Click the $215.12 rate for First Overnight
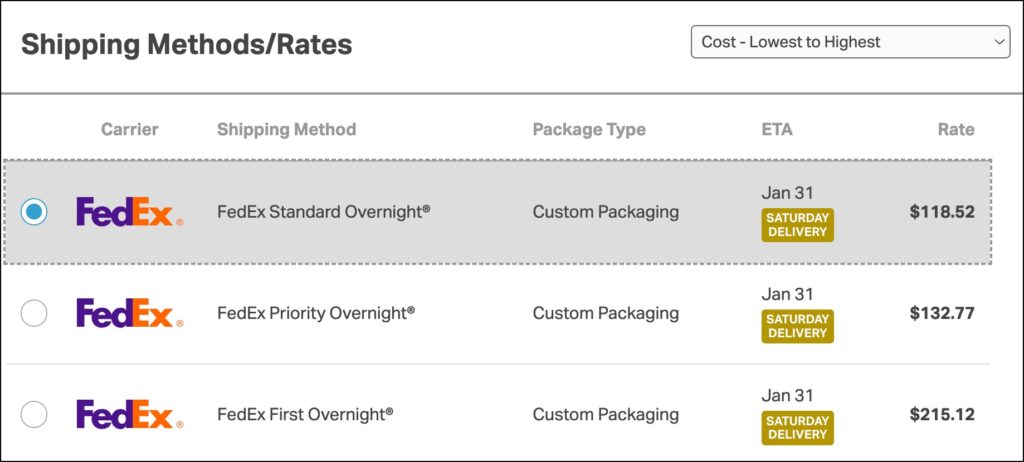The height and width of the screenshot is (462, 1024). pos(941,414)
